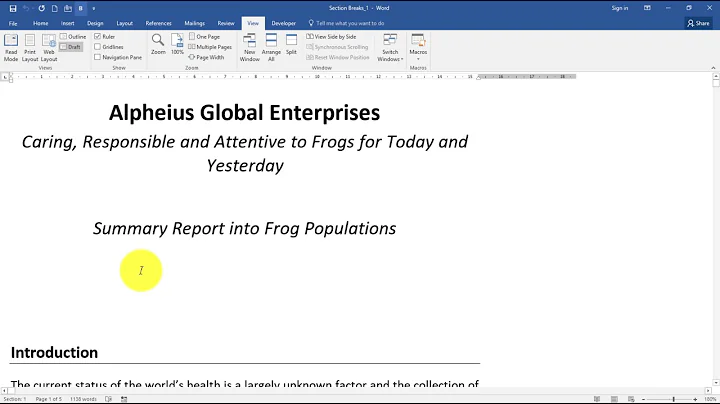720x404 pixels.
Task: Open Customize Quick Access Toolbar arrow
Action: tap(94, 8)
